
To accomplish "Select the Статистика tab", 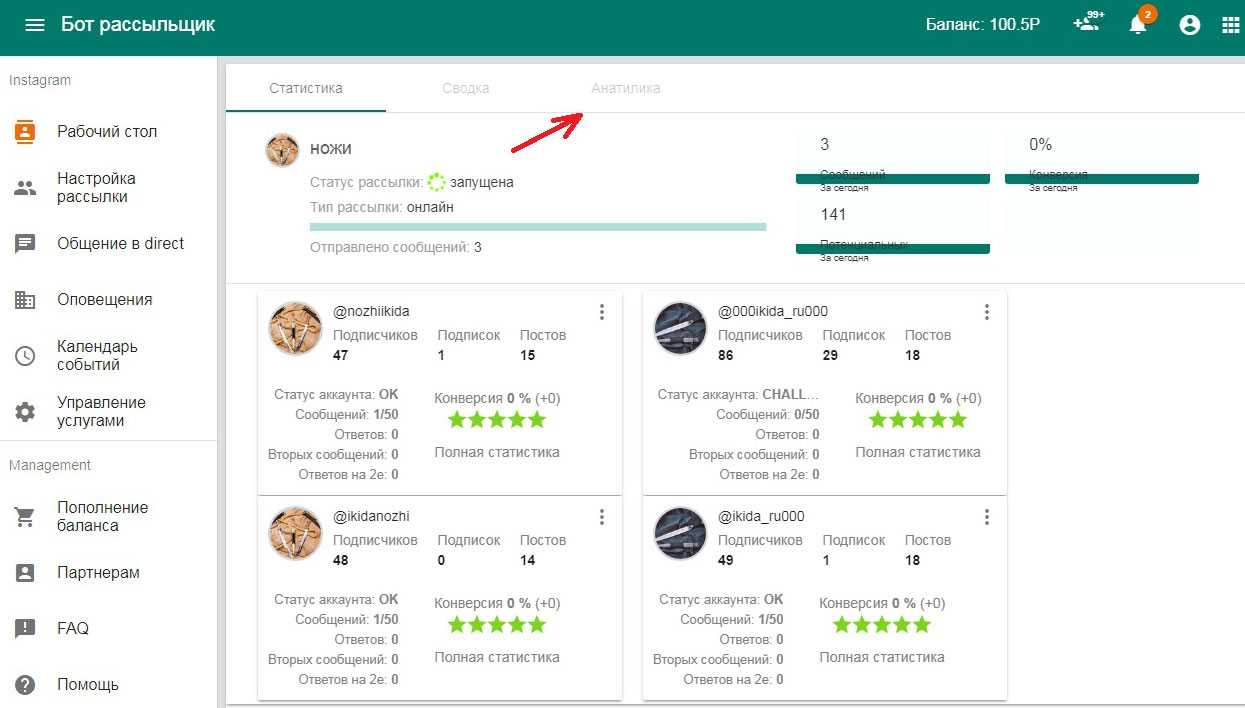I will [306, 88].
